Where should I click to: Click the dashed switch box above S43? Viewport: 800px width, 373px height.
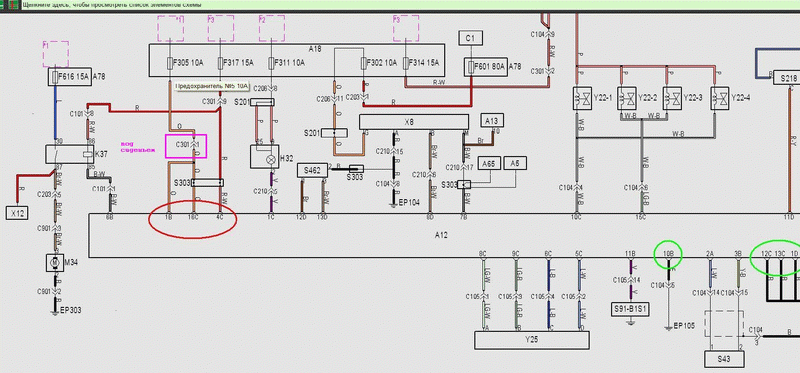tap(723, 324)
